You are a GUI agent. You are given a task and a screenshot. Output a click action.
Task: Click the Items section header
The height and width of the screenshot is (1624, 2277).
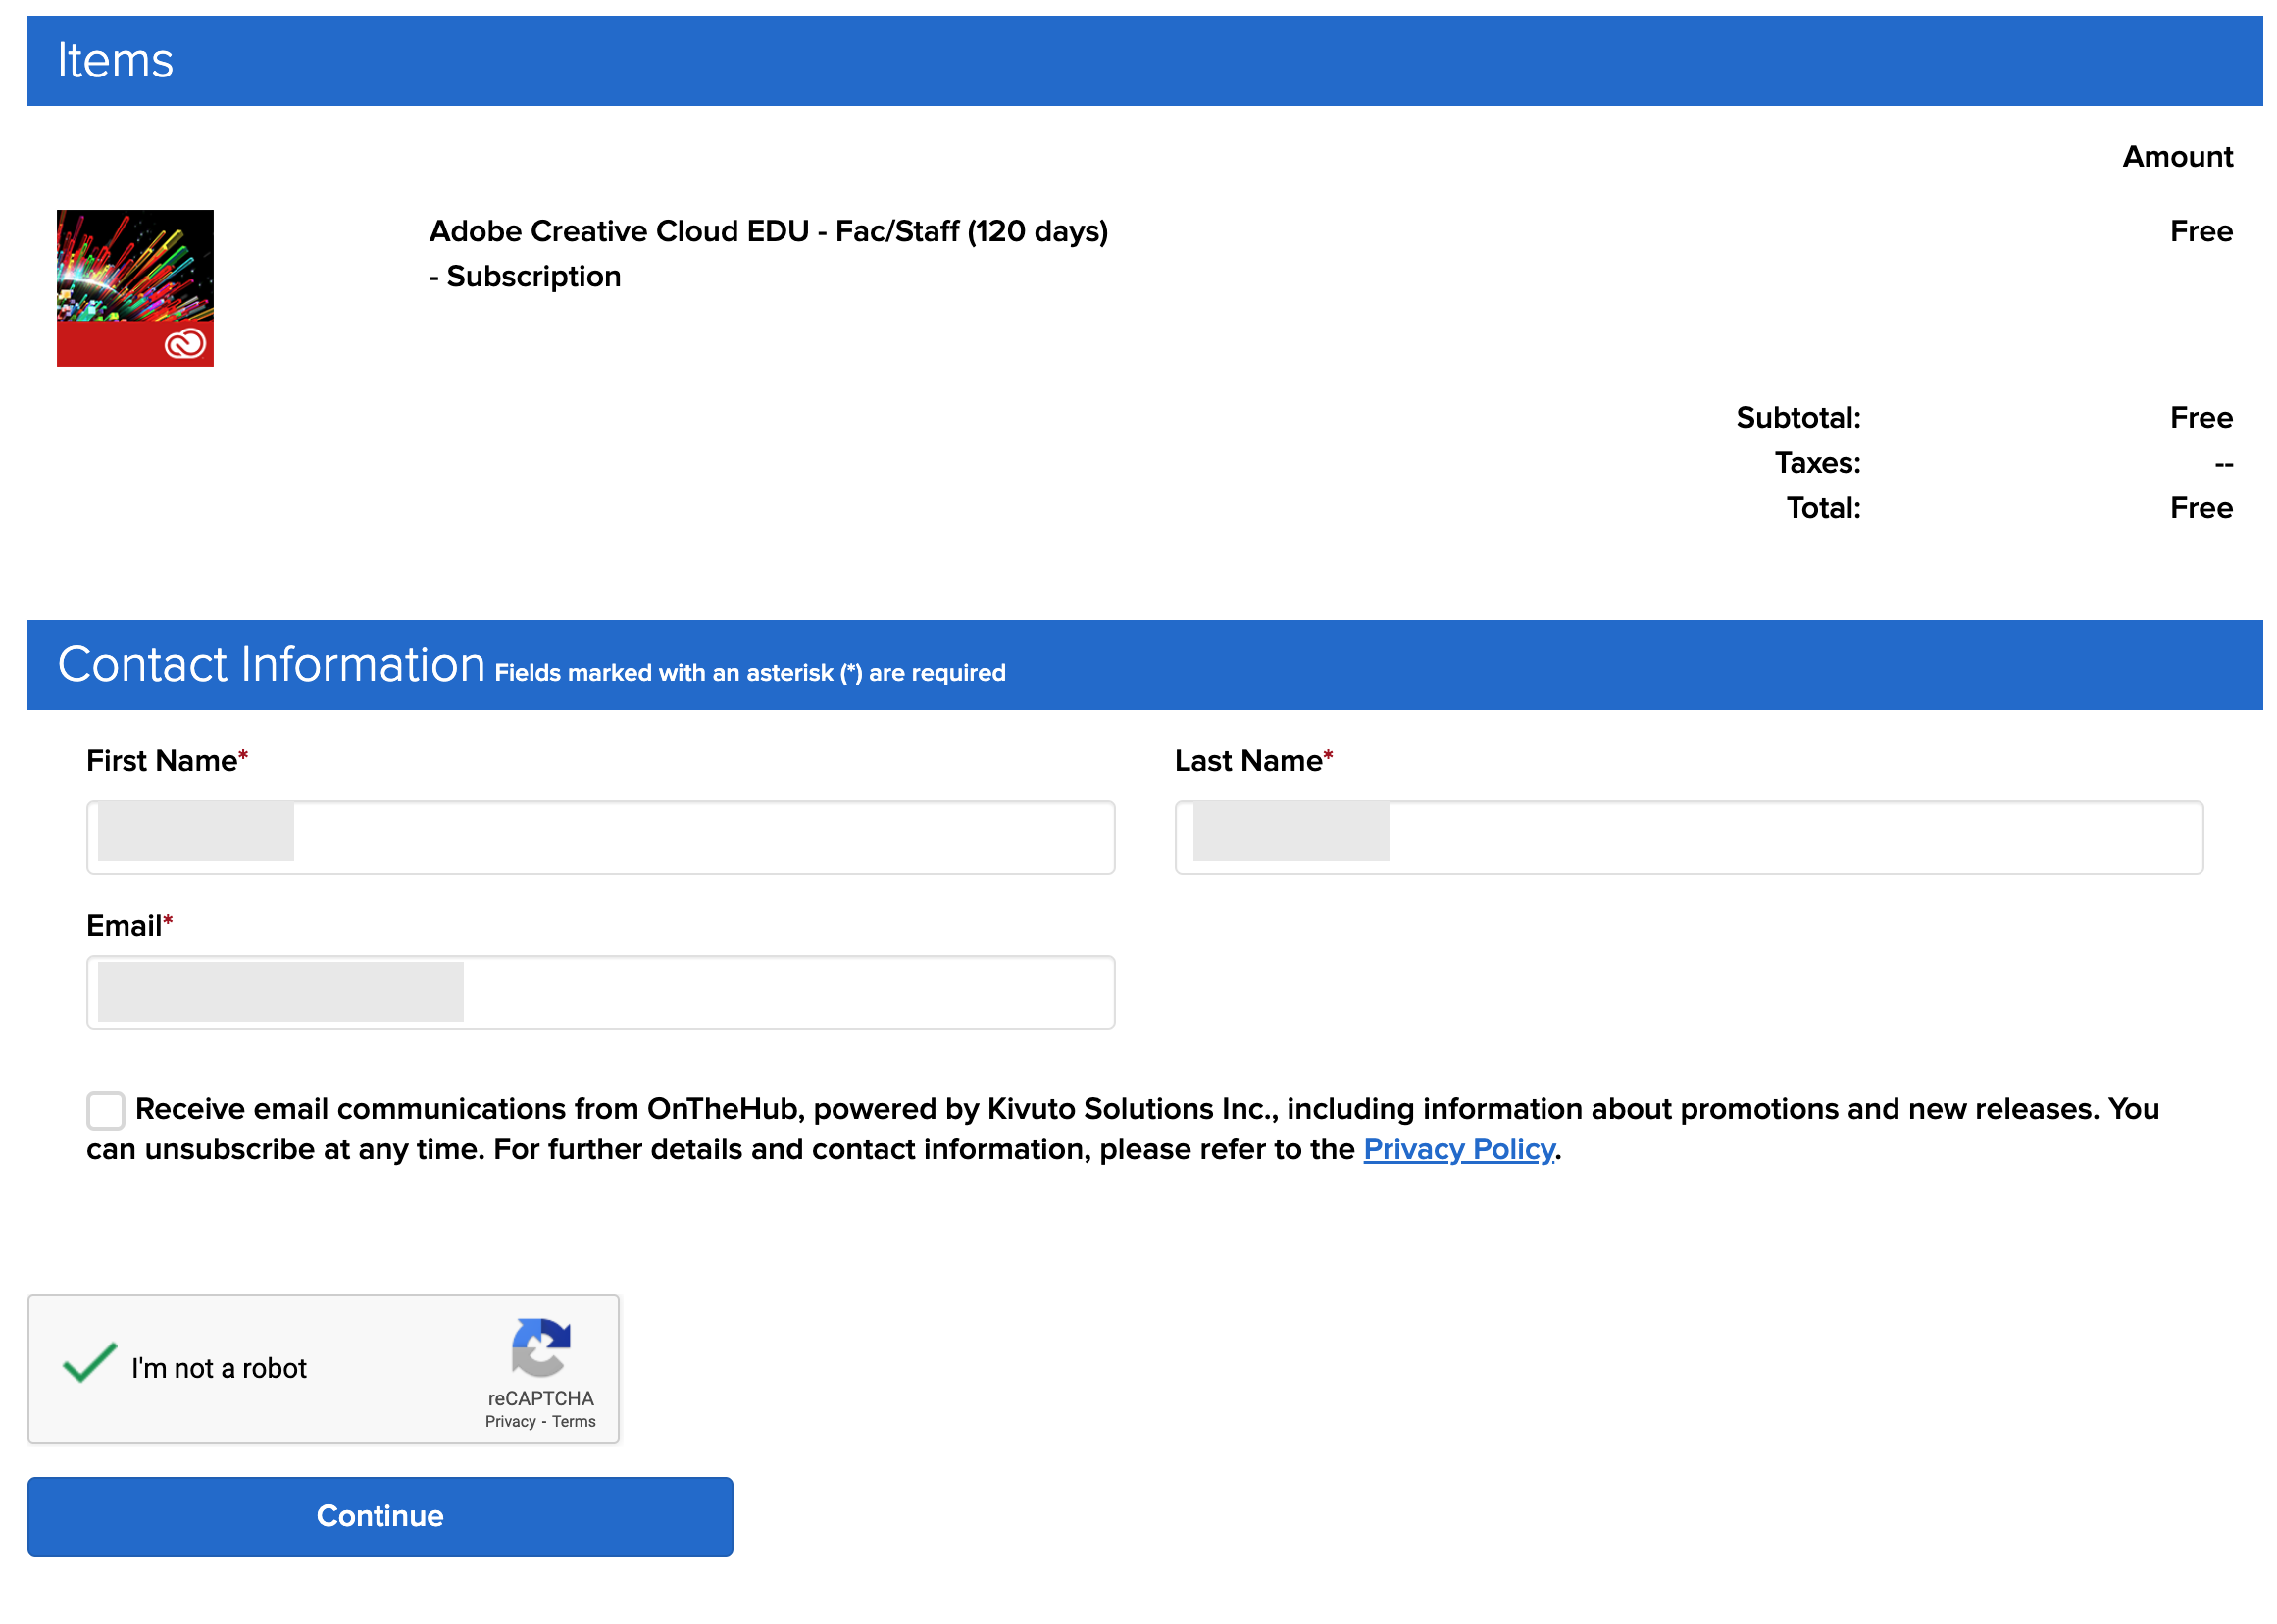point(115,60)
